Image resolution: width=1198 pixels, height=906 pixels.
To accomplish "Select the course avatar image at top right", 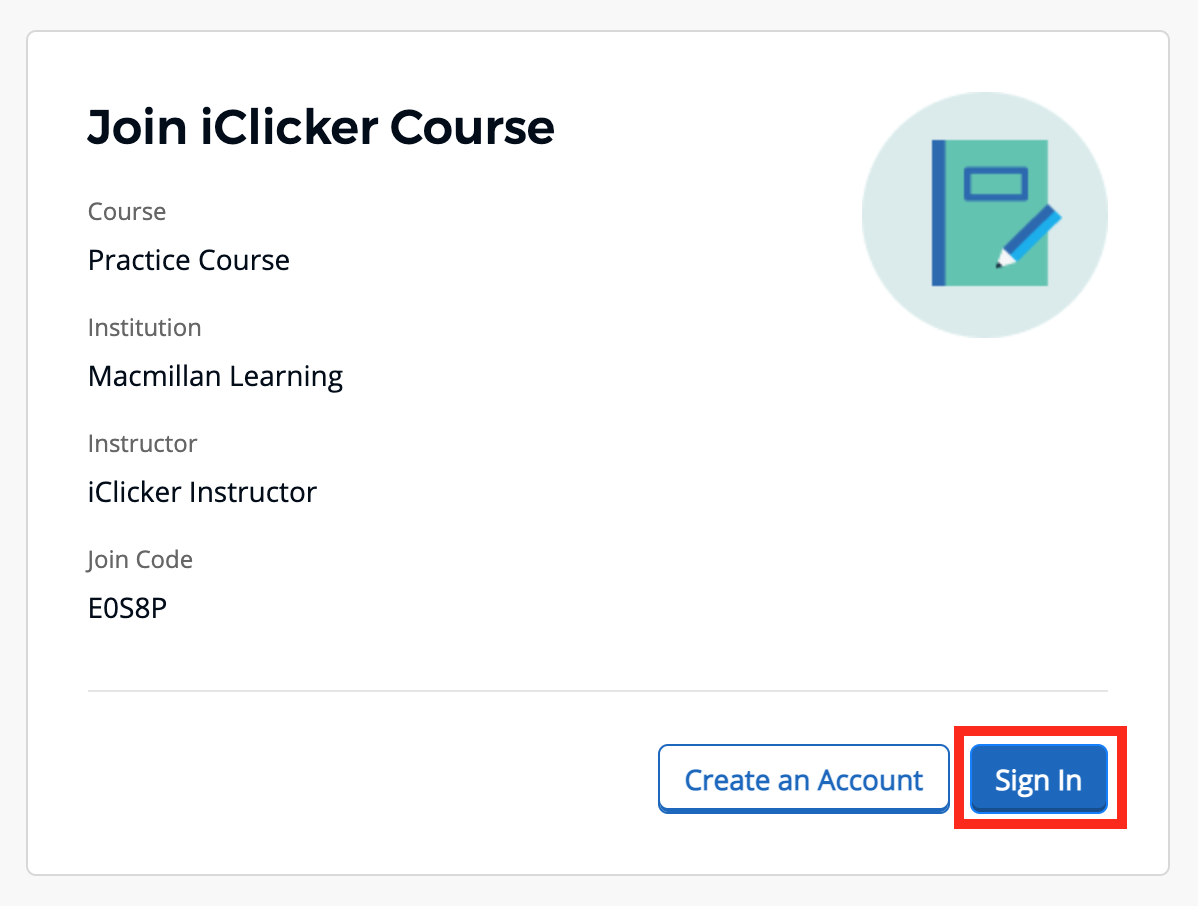I will 985,215.
